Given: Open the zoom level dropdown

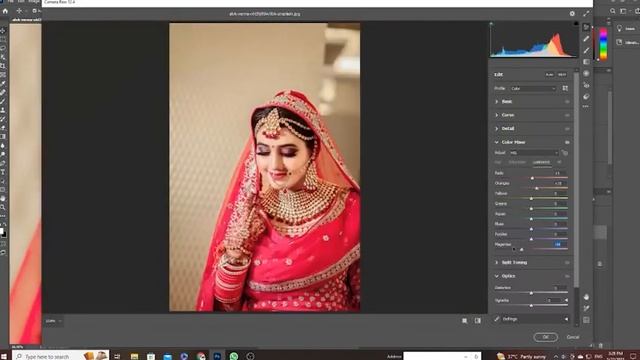Looking at the screenshot, I should point(53,321).
